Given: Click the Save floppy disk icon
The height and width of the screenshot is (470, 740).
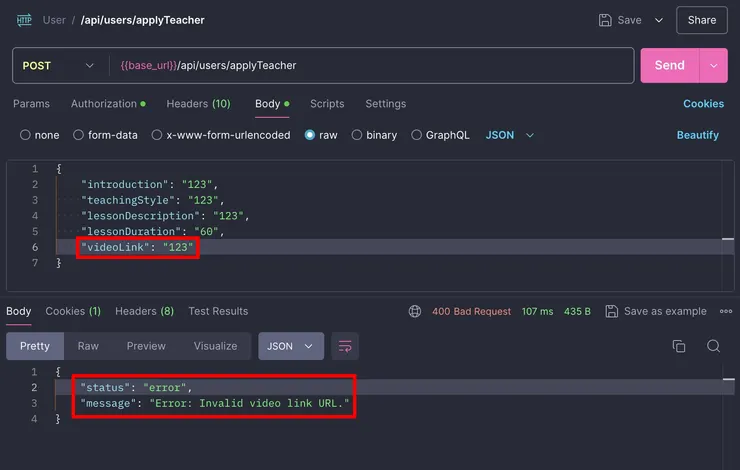Looking at the screenshot, I should point(605,20).
